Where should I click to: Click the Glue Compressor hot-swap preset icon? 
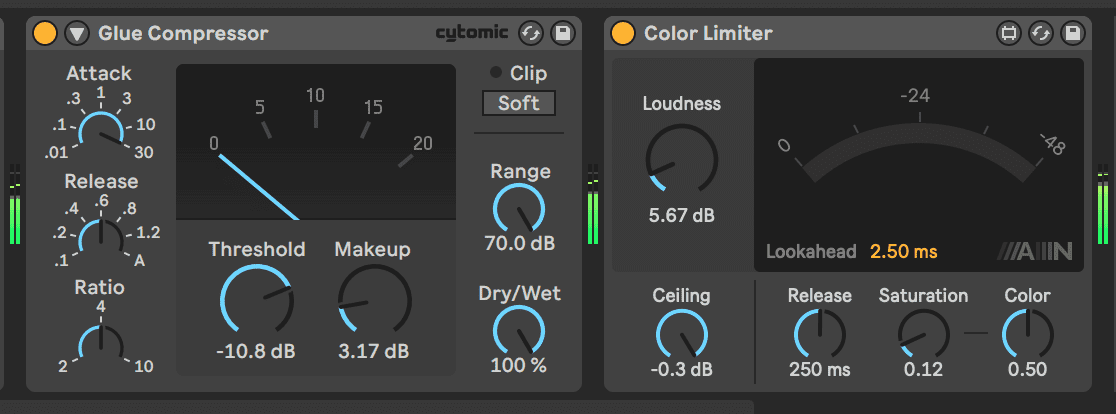coord(531,33)
